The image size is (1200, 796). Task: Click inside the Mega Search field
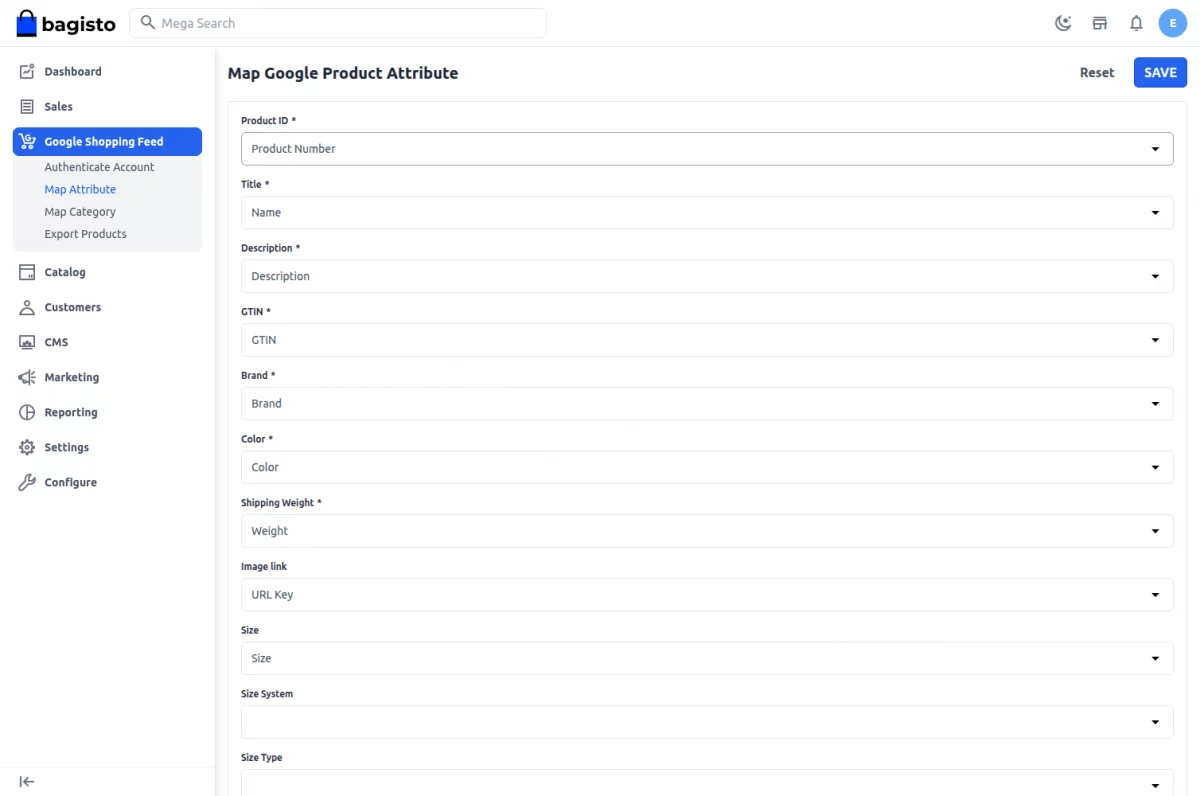pos(340,22)
